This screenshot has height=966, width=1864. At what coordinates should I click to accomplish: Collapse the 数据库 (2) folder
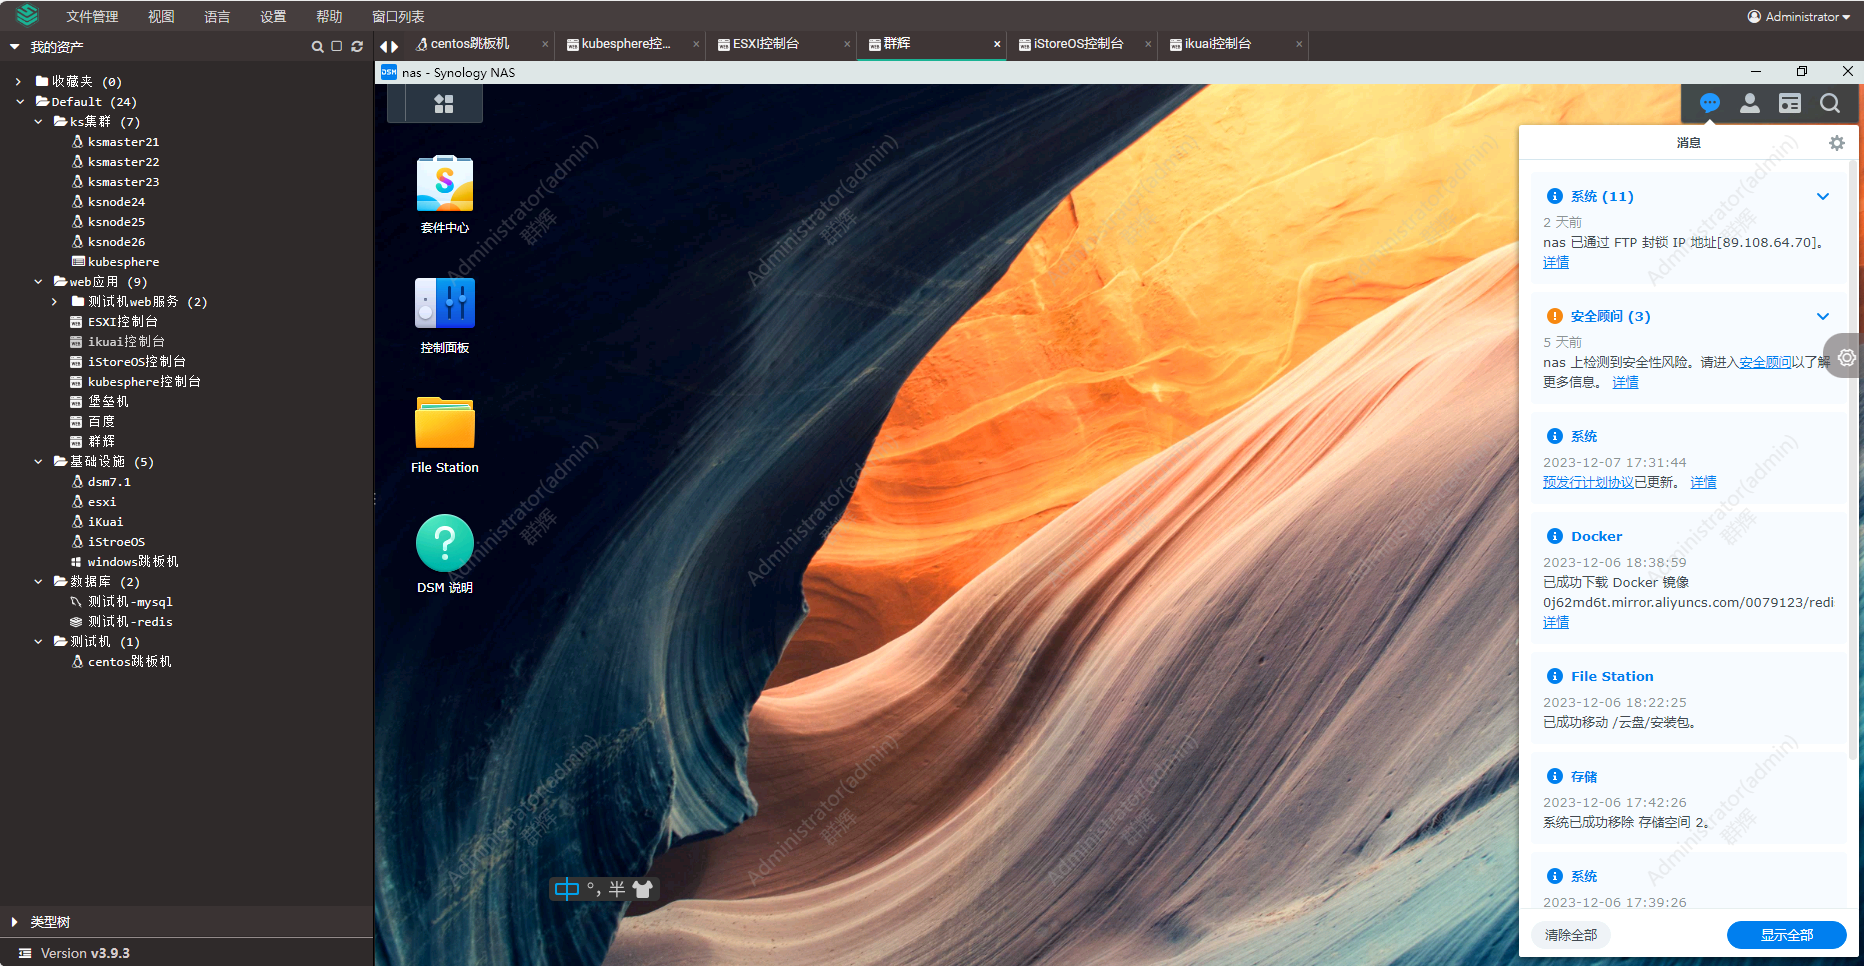click(38, 582)
